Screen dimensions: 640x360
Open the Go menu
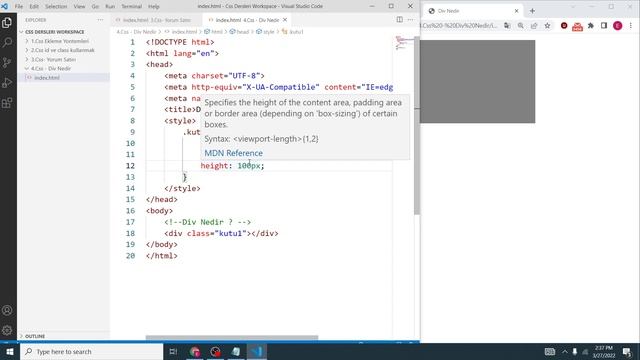point(95,7)
